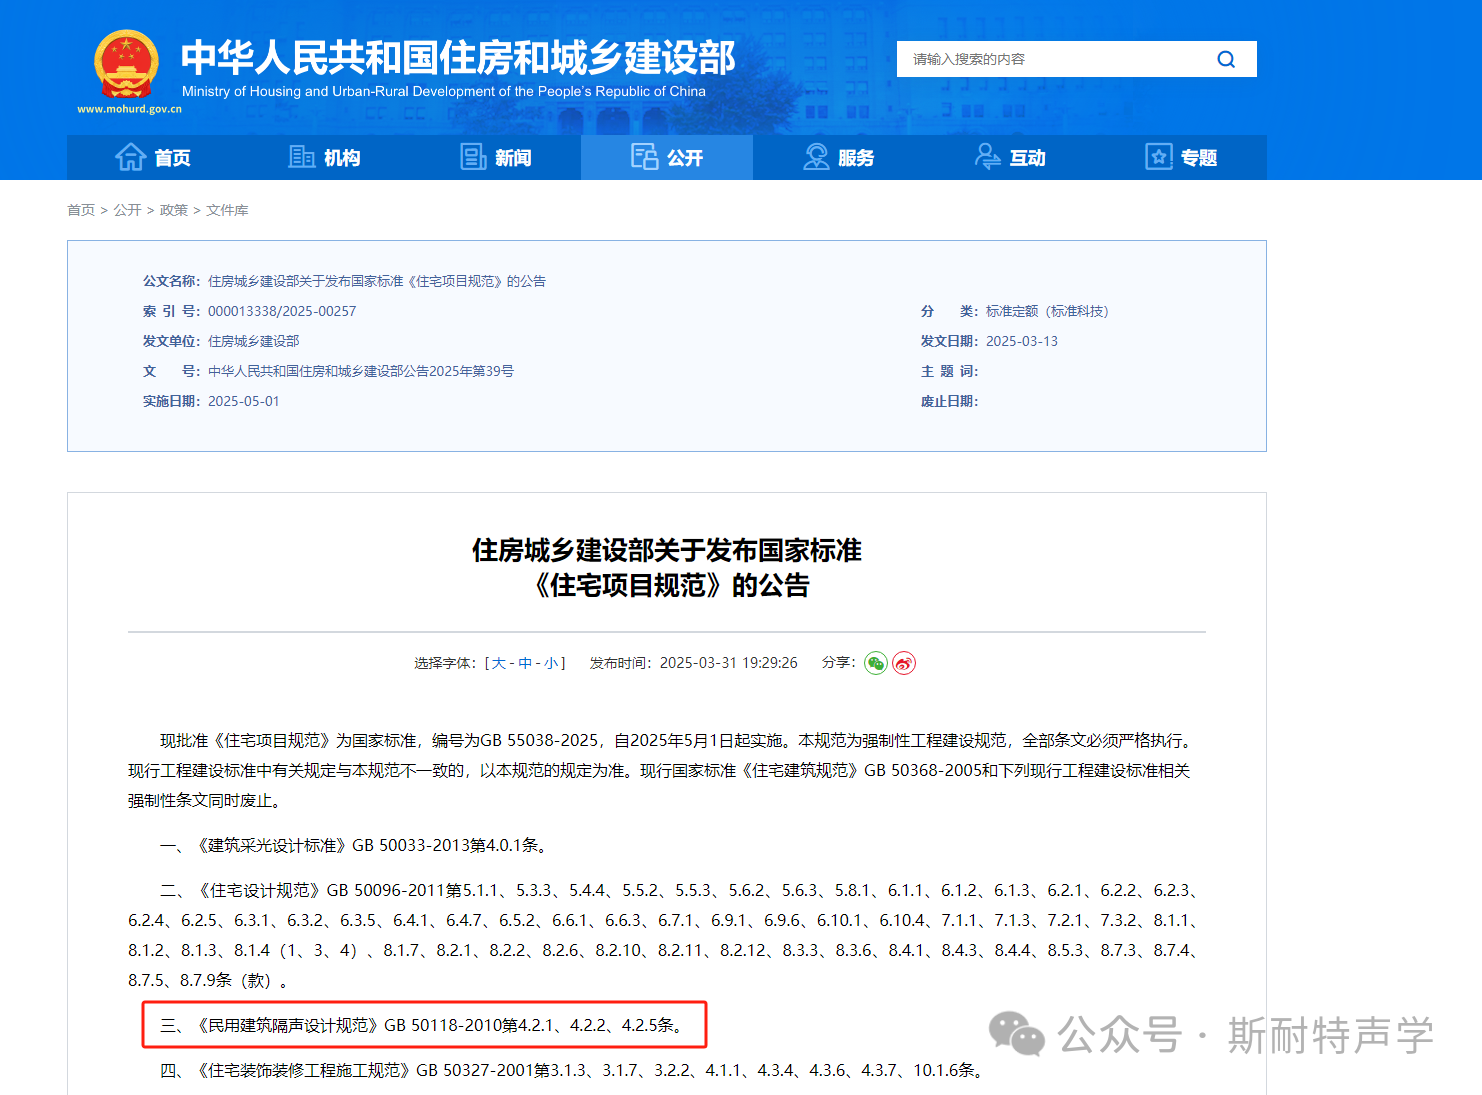Click the line citing GB 50033-2013
The width and height of the screenshot is (1482, 1095).
click(x=356, y=845)
